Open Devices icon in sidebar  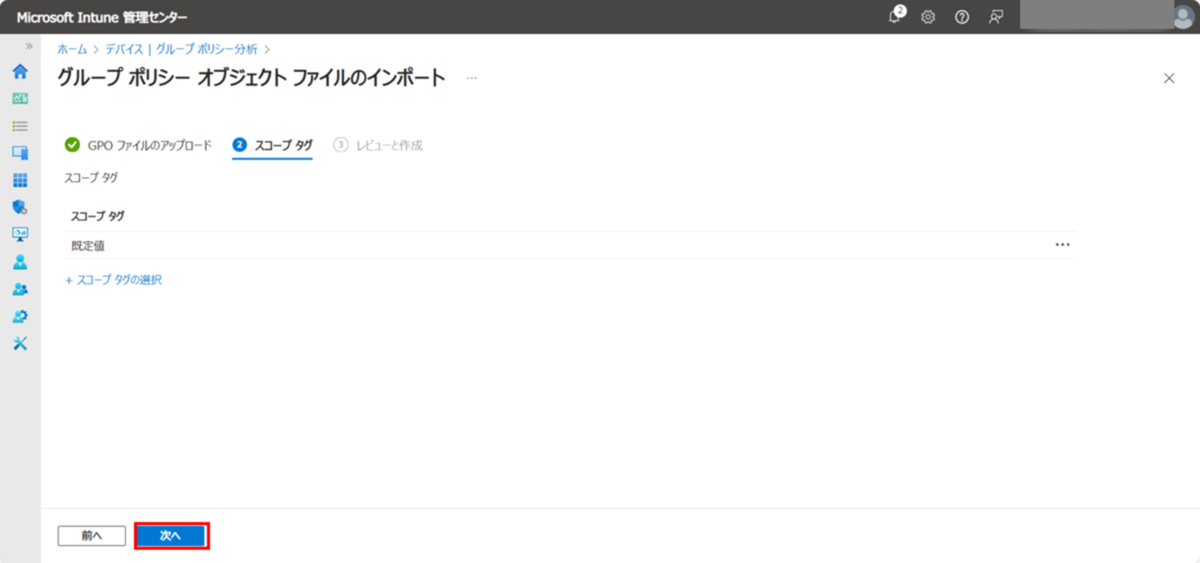(19, 153)
